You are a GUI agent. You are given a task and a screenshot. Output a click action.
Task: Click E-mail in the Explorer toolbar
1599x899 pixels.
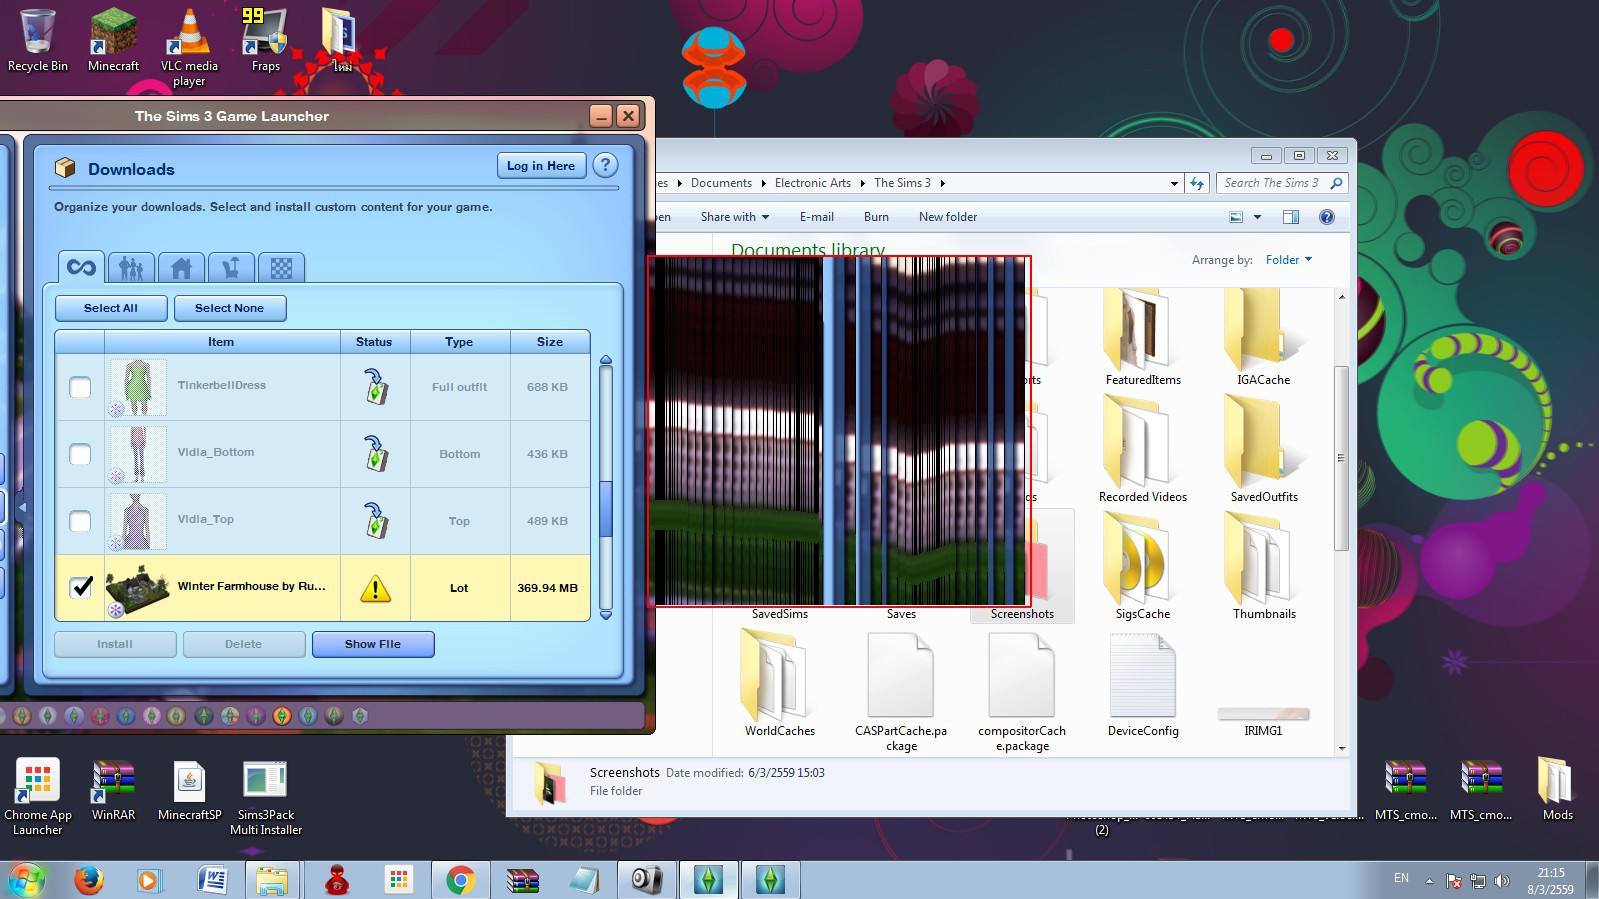(x=816, y=217)
